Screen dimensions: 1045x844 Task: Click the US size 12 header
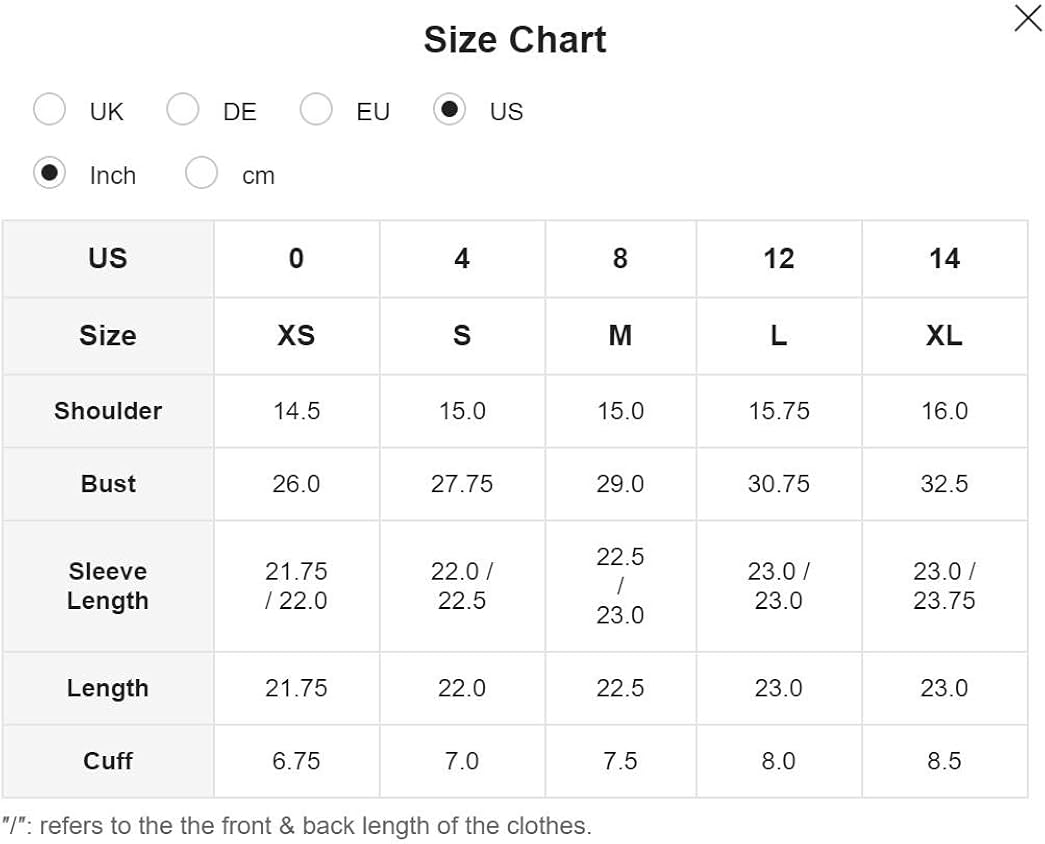pyautogui.click(x=778, y=259)
